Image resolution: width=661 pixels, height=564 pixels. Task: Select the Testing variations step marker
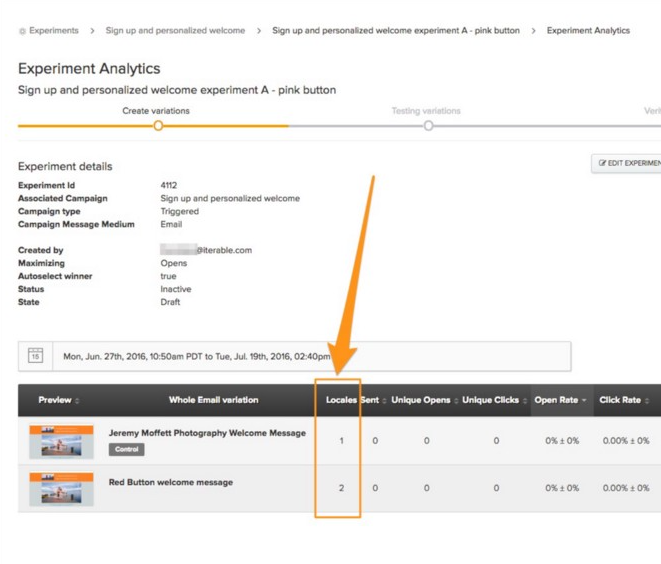[428, 126]
